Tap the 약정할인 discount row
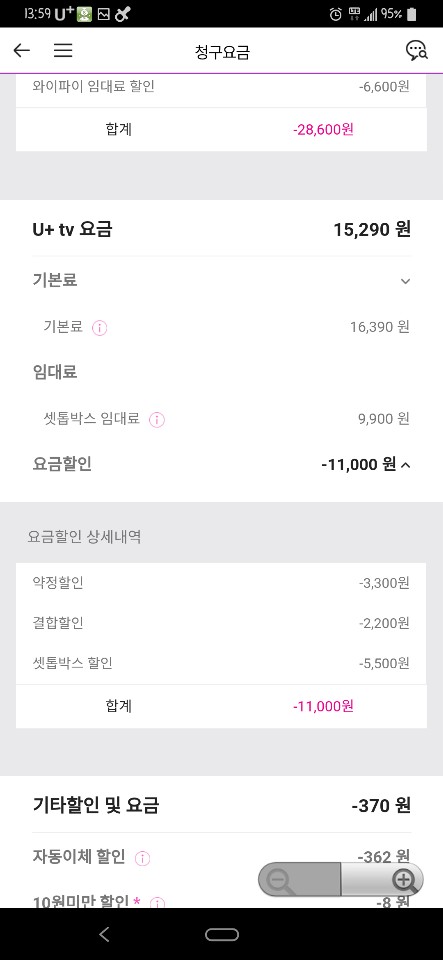 coord(221,583)
